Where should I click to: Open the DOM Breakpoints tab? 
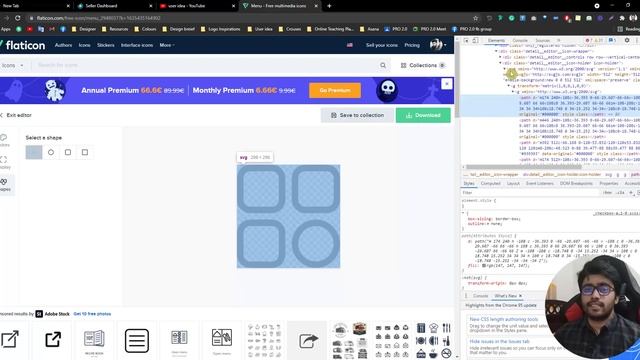click(x=576, y=183)
